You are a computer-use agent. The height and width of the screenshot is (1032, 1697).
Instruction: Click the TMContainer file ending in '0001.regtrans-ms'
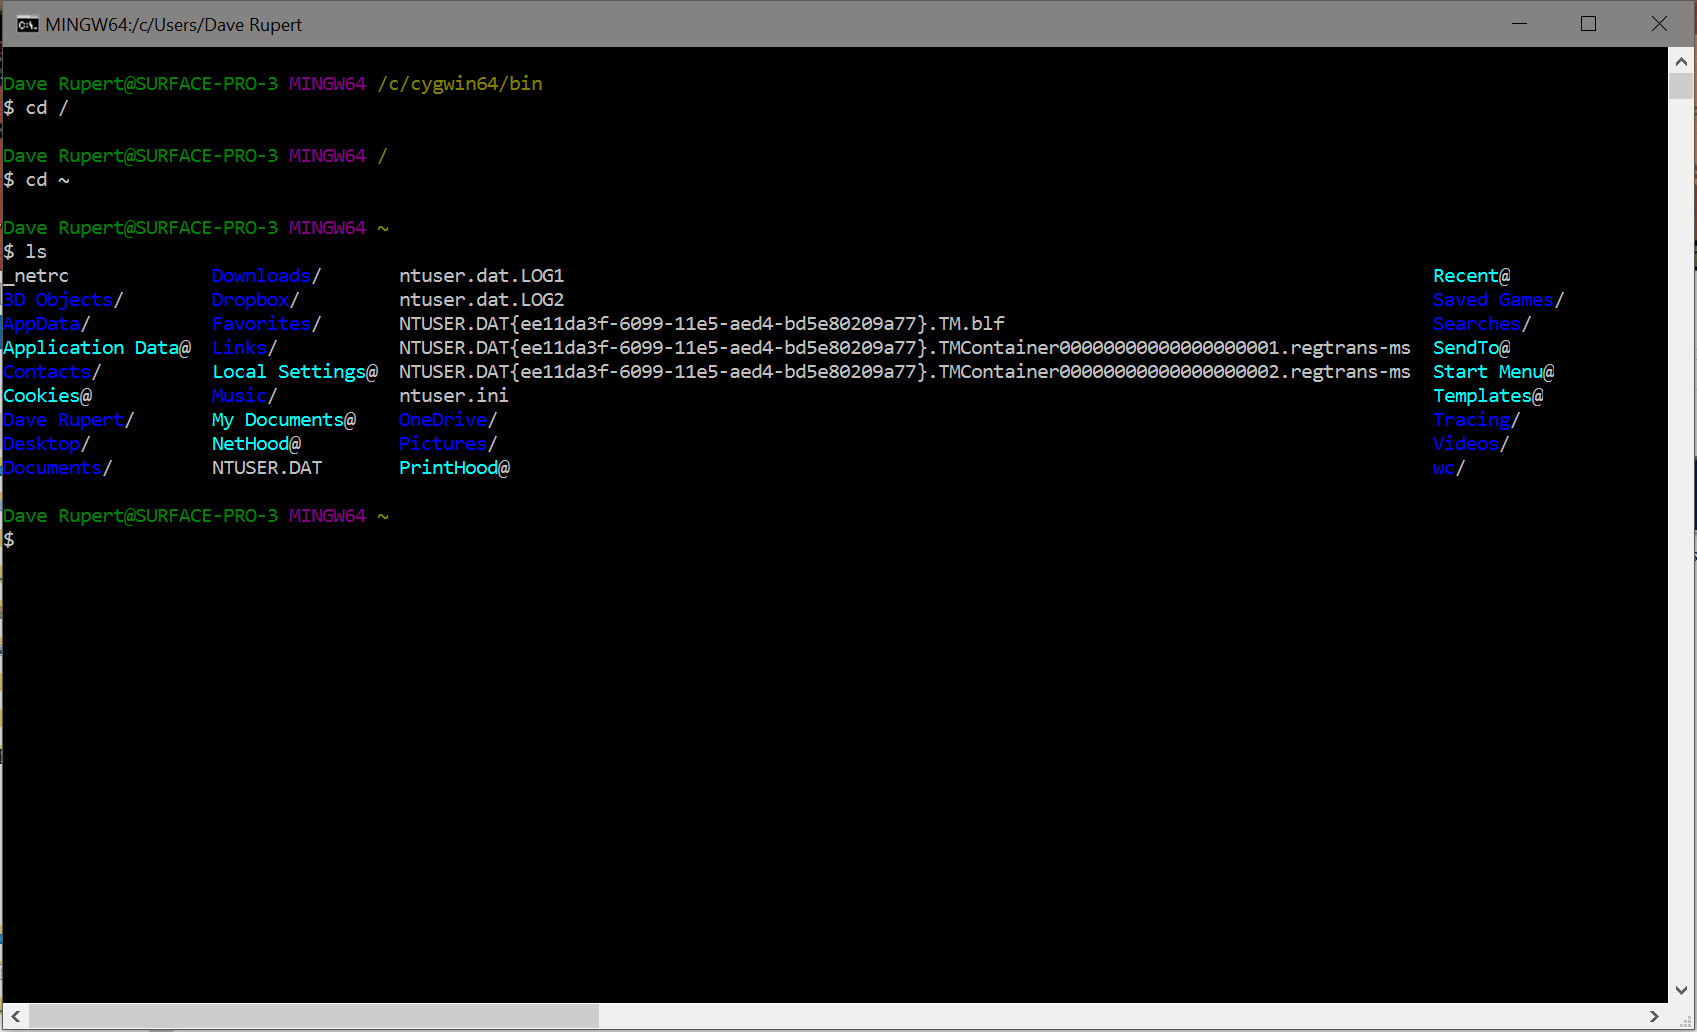pyautogui.click(x=905, y=348)
